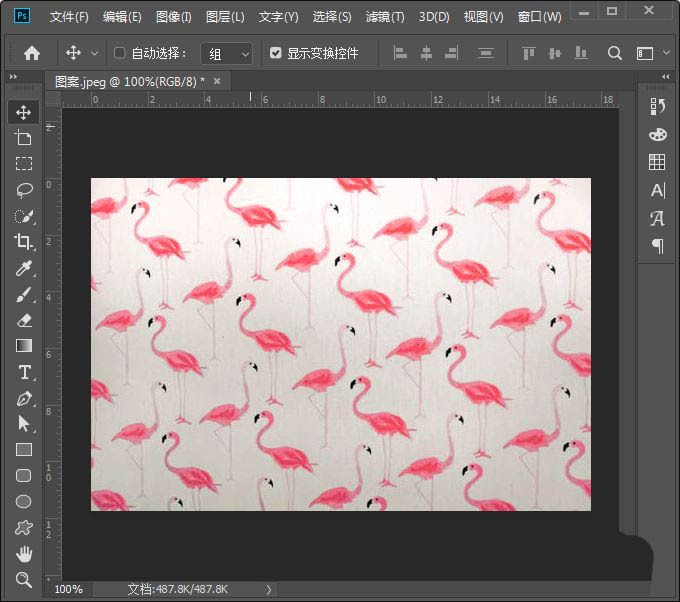Select the Eyedropper tool
The image size is (680, 602).
[x=24, y=268]
